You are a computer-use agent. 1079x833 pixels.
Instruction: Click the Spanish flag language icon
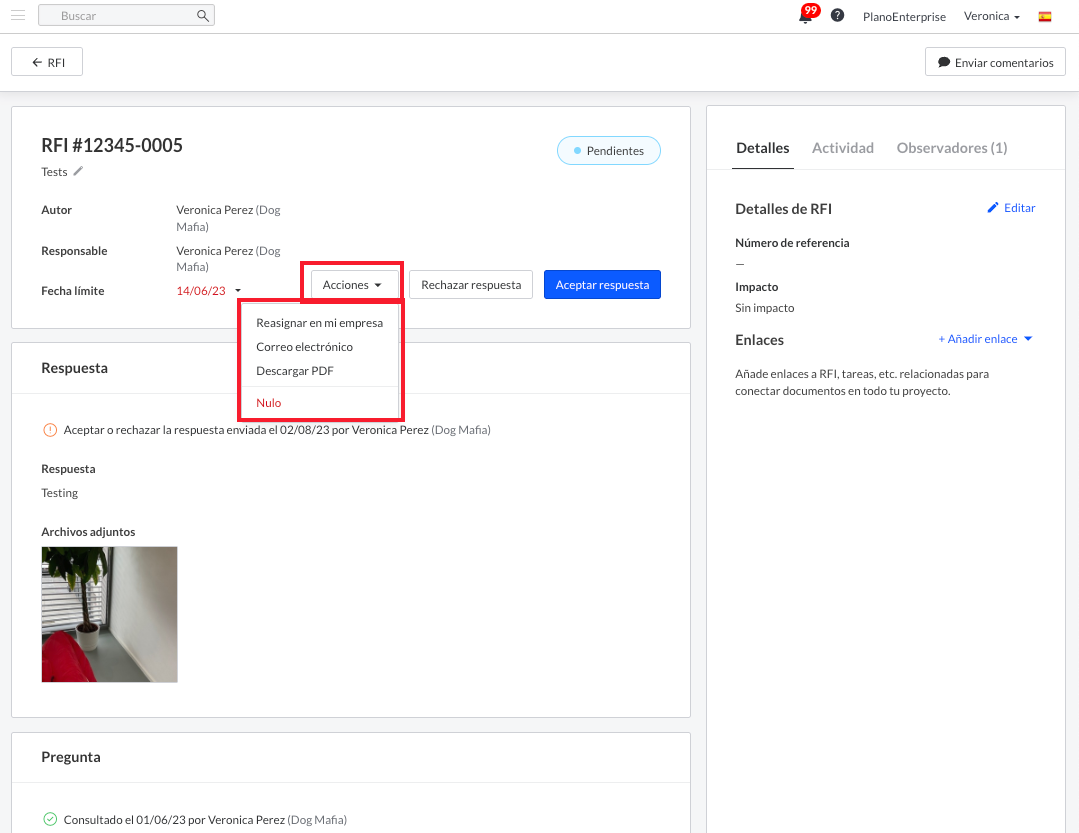pos(1045,17)
